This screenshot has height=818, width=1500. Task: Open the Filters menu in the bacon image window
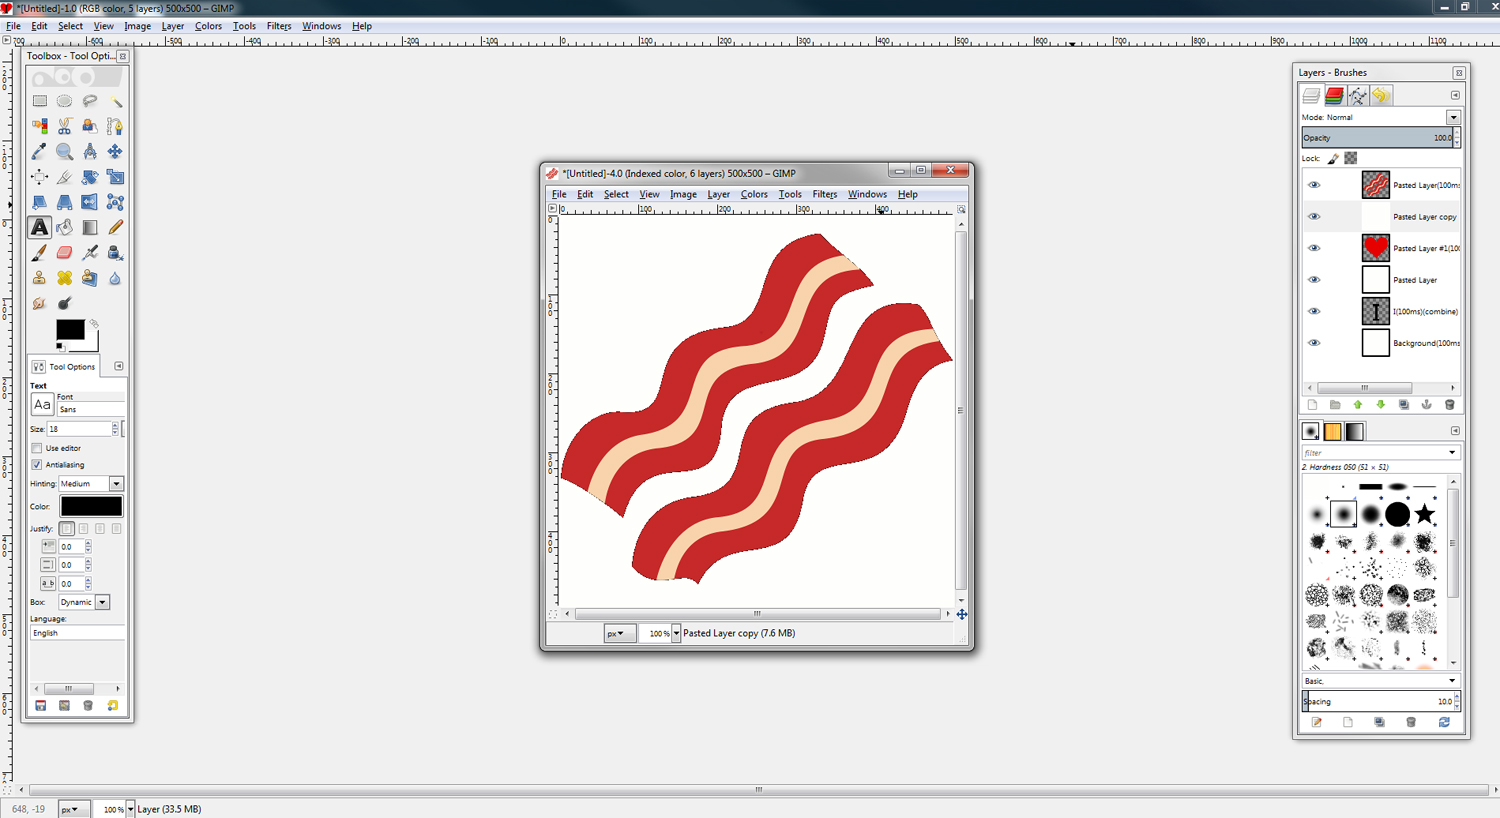(x=824, y=194)
